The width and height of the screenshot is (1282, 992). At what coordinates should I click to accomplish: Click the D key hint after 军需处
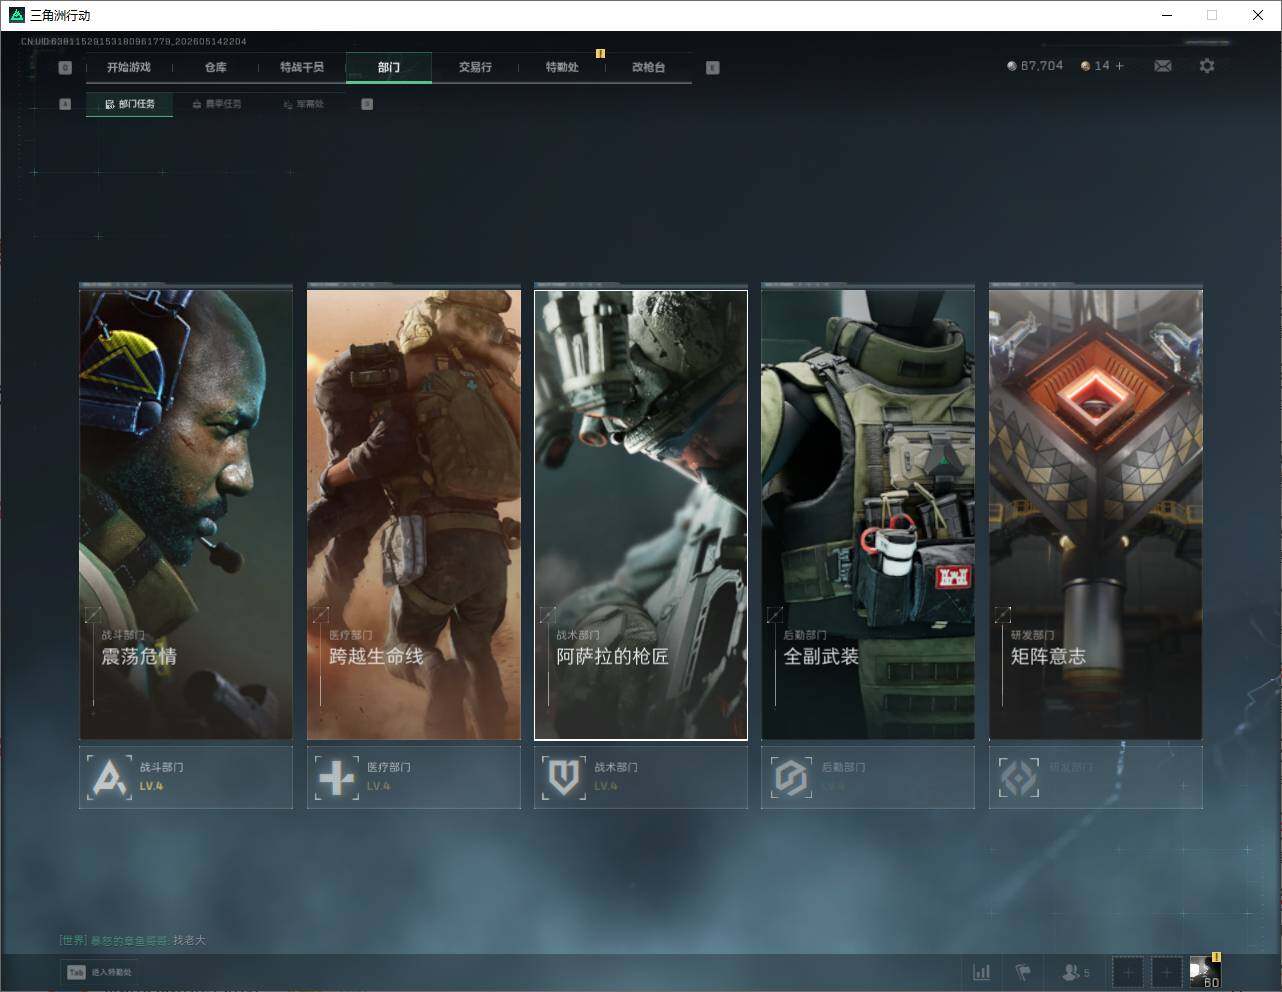point(367,104)
